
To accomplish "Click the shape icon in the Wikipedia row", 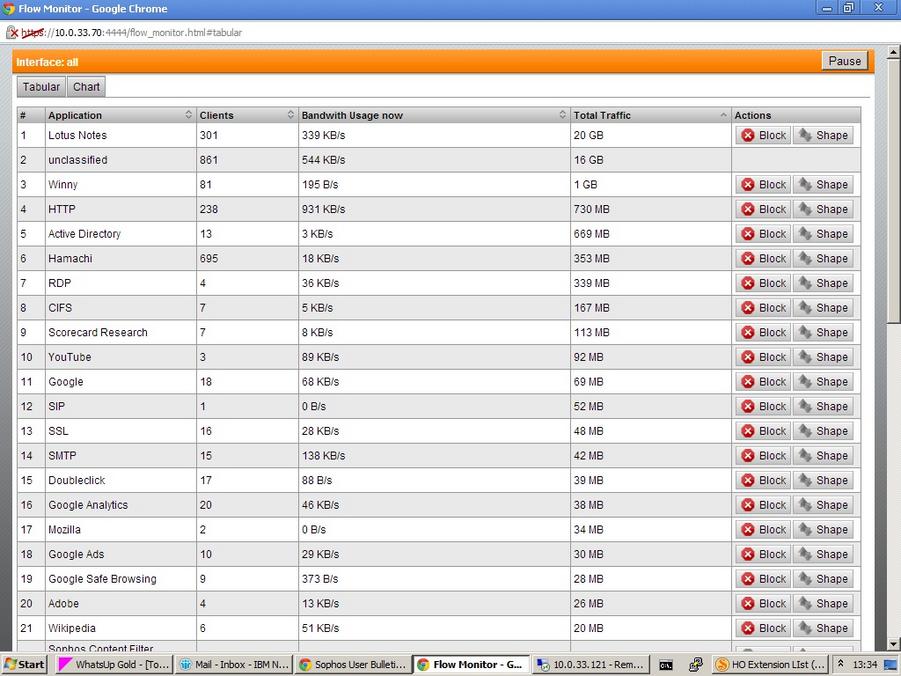I will pos(806,628).
